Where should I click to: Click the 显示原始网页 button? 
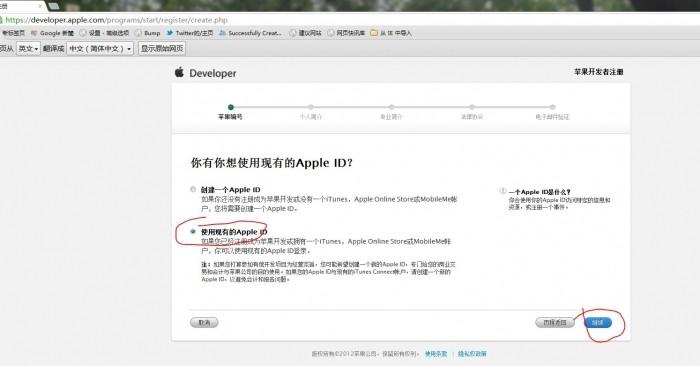coord(162,48)
